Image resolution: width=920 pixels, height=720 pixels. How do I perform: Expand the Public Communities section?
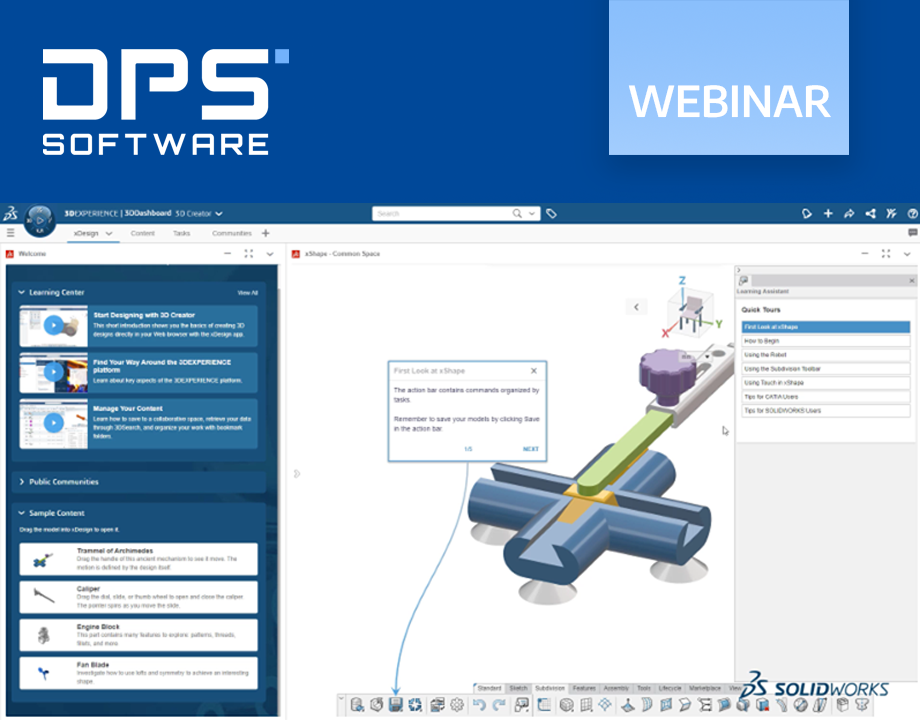22,482
